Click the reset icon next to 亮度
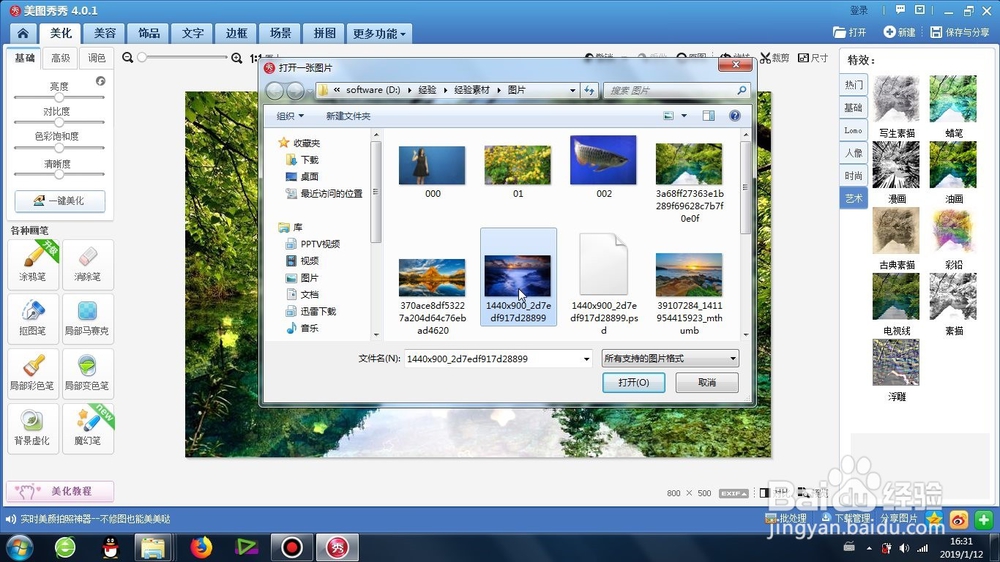 [100, 81]
